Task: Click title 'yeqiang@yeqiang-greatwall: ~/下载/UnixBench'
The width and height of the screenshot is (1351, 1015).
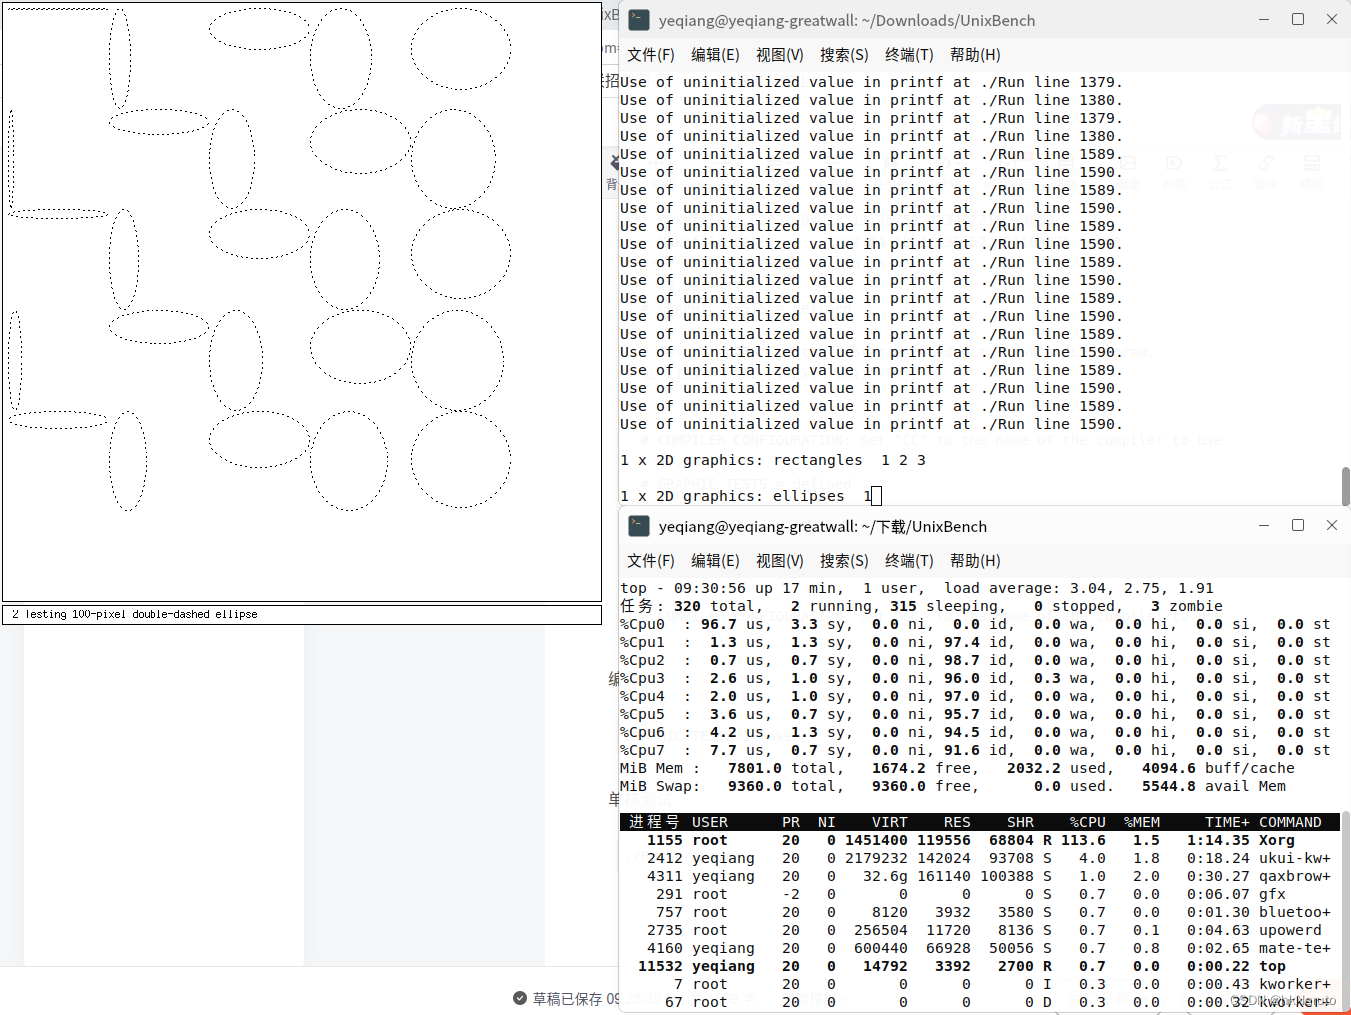Action: [x=823, y=526]
